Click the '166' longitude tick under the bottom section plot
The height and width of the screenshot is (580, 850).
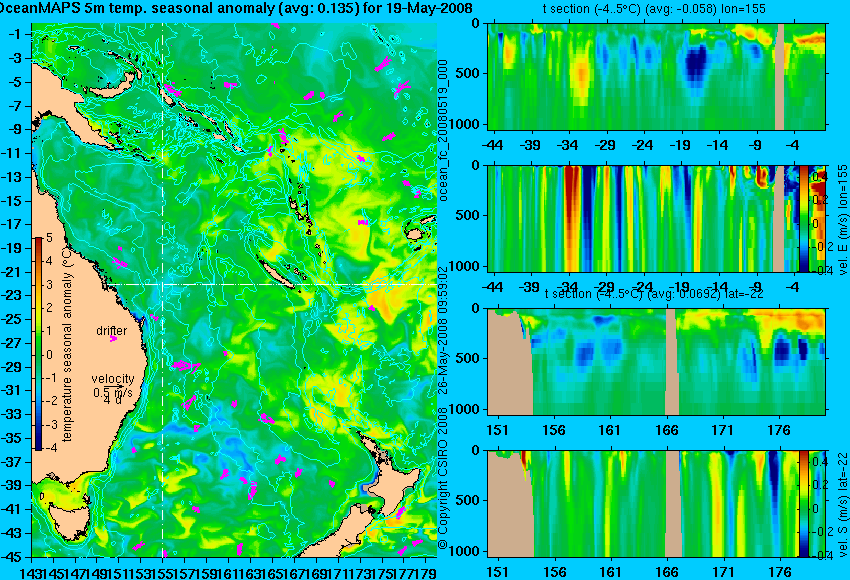(667, 572)
